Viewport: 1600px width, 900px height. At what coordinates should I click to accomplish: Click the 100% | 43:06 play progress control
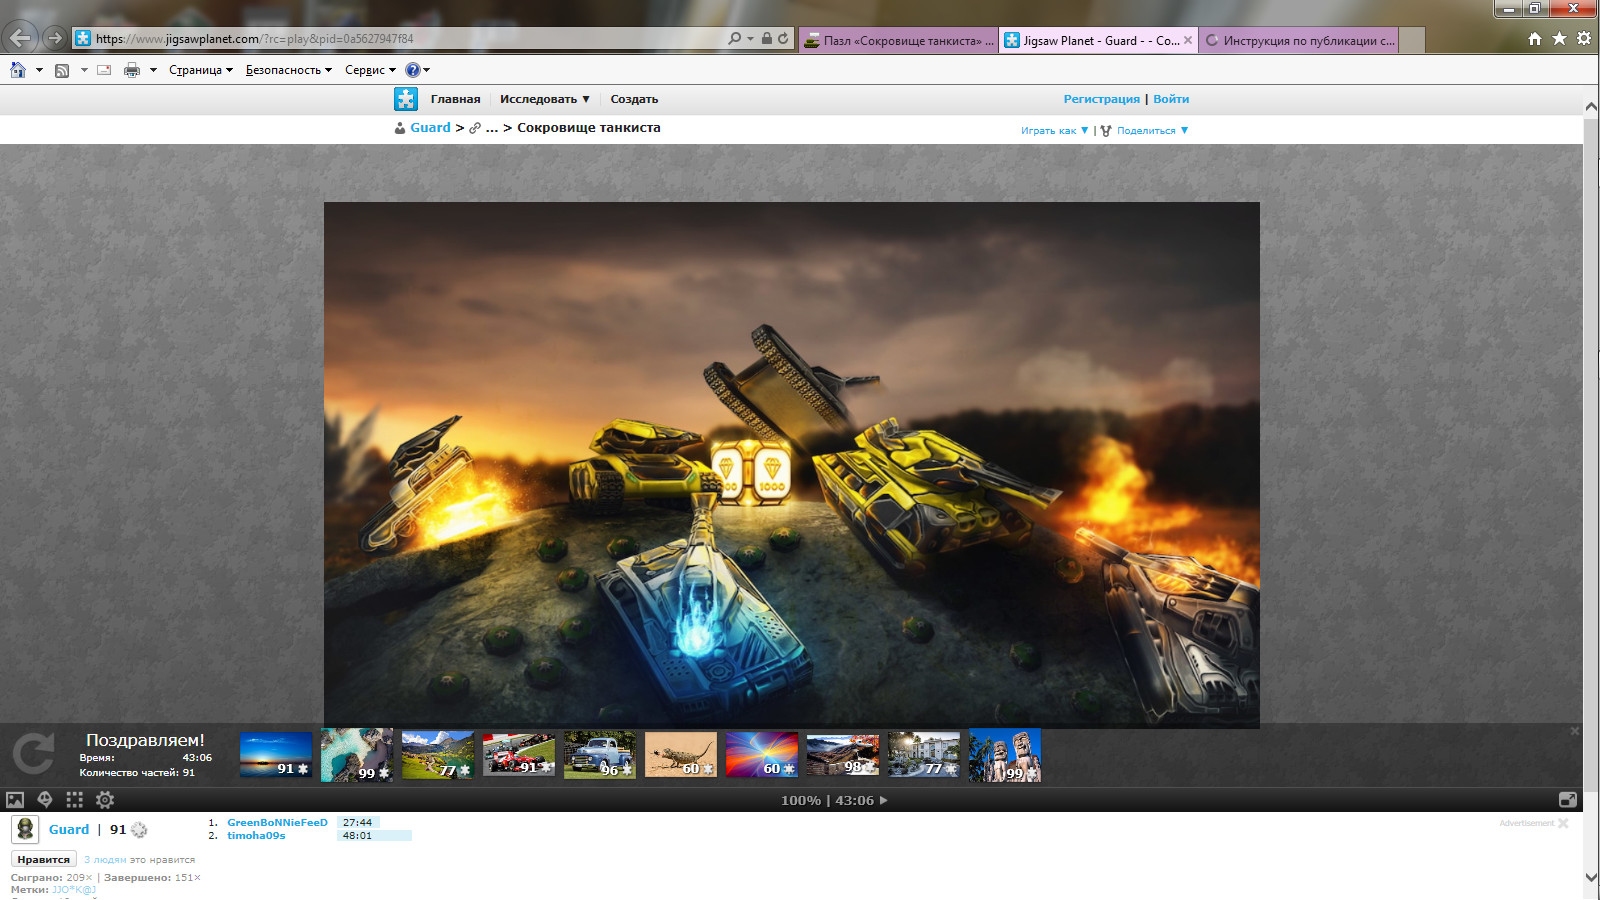pyautogui.click(x=834, y=800)
